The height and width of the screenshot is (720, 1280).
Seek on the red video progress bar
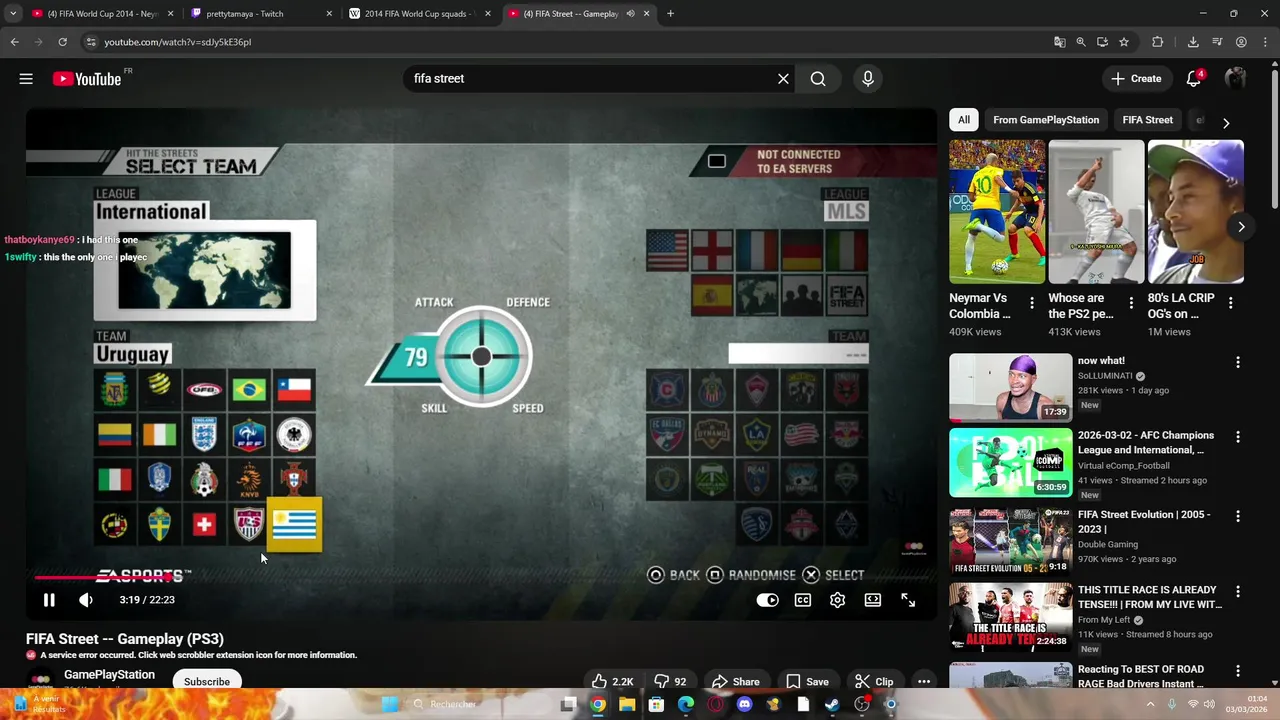click(x=482, y=578)
